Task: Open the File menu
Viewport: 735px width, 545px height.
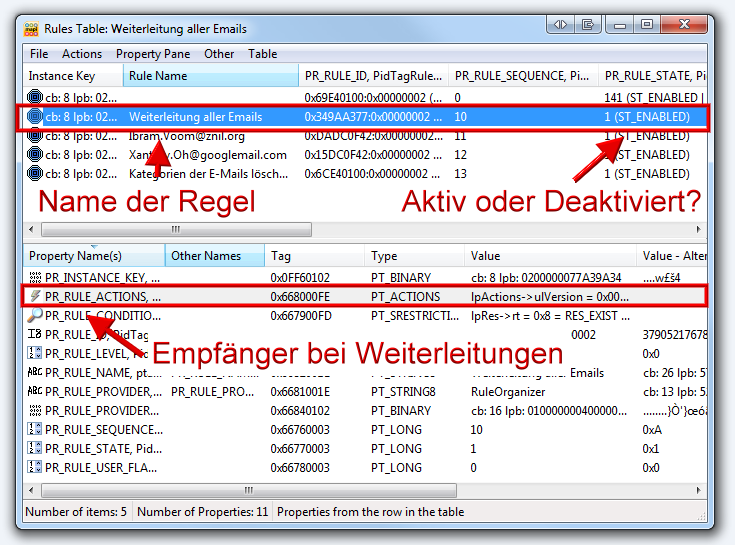Action: click(39, 54)
